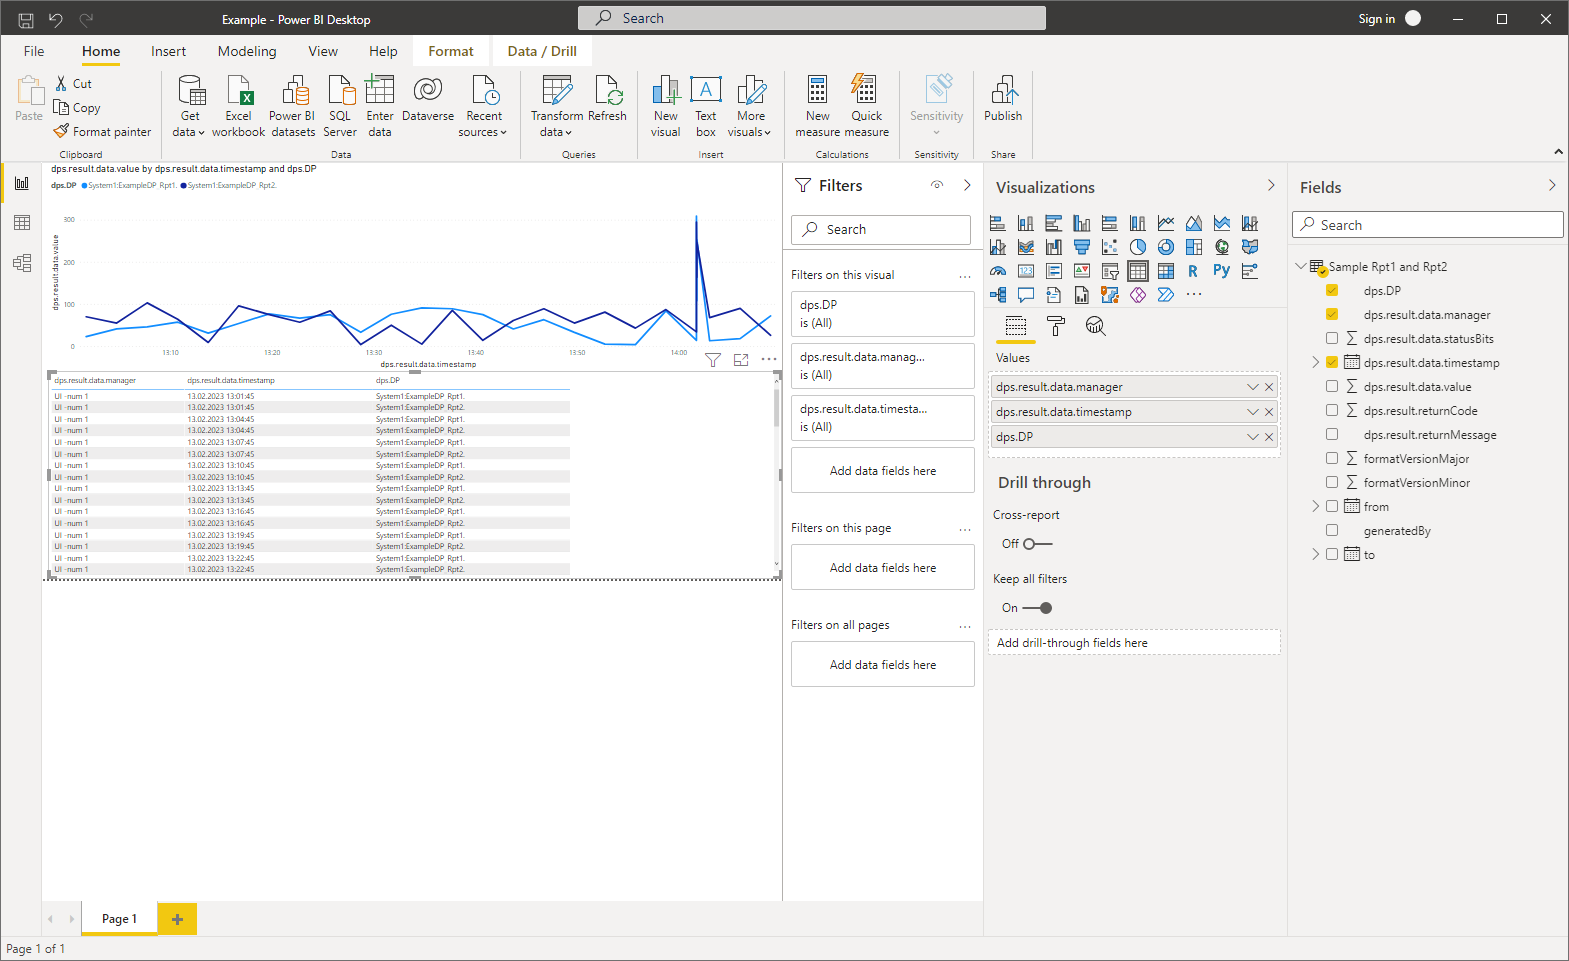
Task: Open Transform data in the ribbon
Action: coord(557,106)
